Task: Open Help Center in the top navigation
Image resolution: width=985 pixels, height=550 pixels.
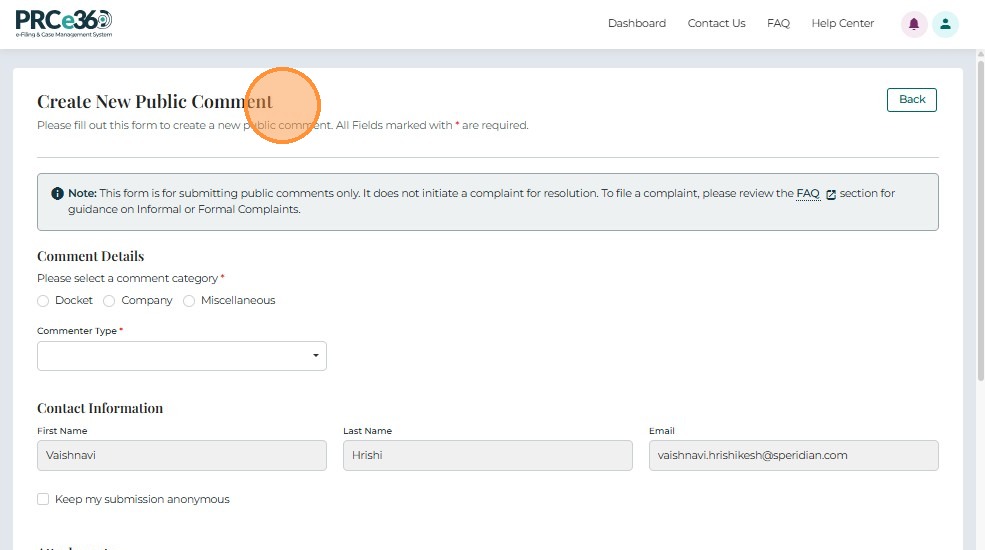Action: point(842,23)
